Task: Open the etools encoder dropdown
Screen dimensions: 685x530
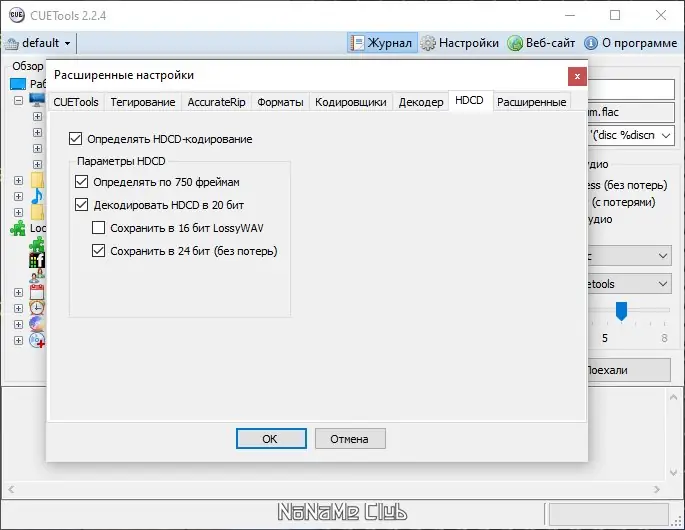Action: click(663, 284)
